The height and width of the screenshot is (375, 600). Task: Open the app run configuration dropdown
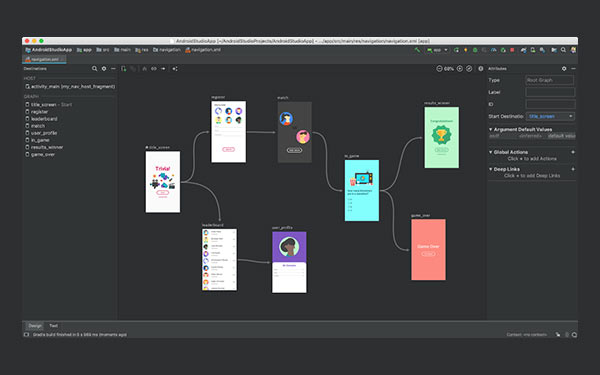click(x=437, y=50)
